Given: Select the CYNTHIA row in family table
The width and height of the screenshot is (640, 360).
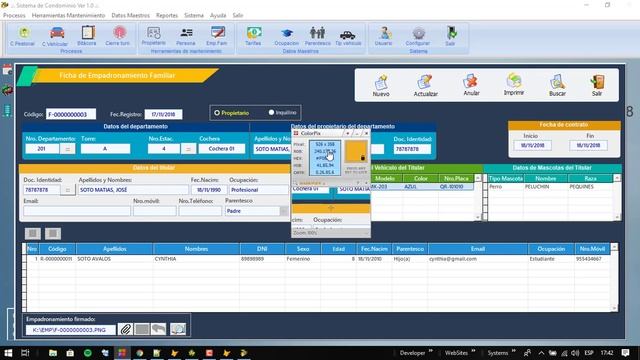Looking at the screenshot, I should pos(318,259).
